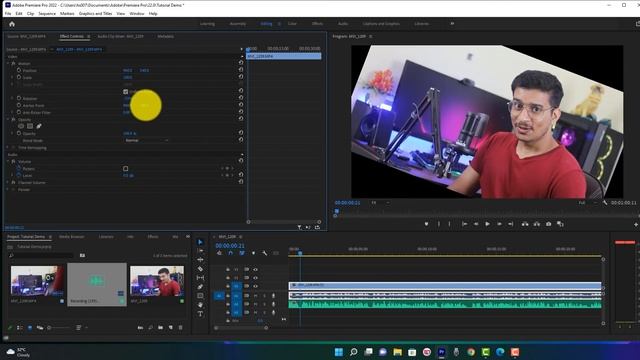Open the File menu

8,13
